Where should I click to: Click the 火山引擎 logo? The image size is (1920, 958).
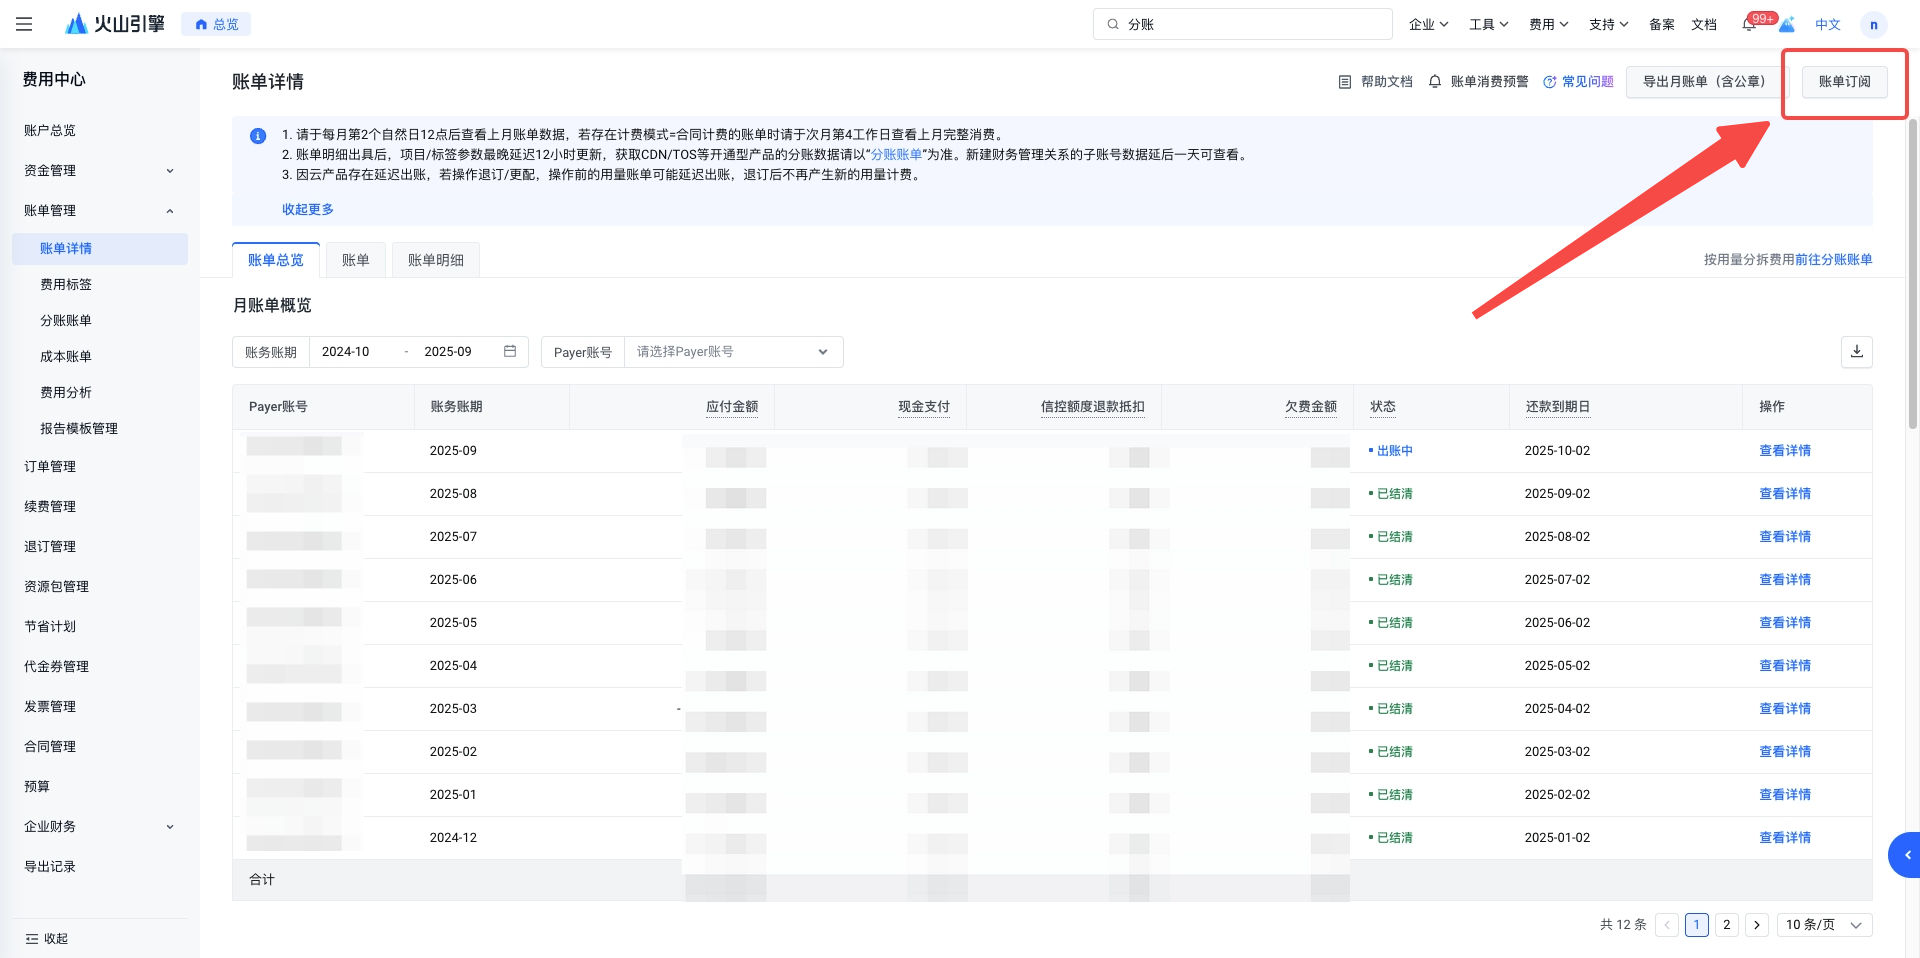point(114,24)
